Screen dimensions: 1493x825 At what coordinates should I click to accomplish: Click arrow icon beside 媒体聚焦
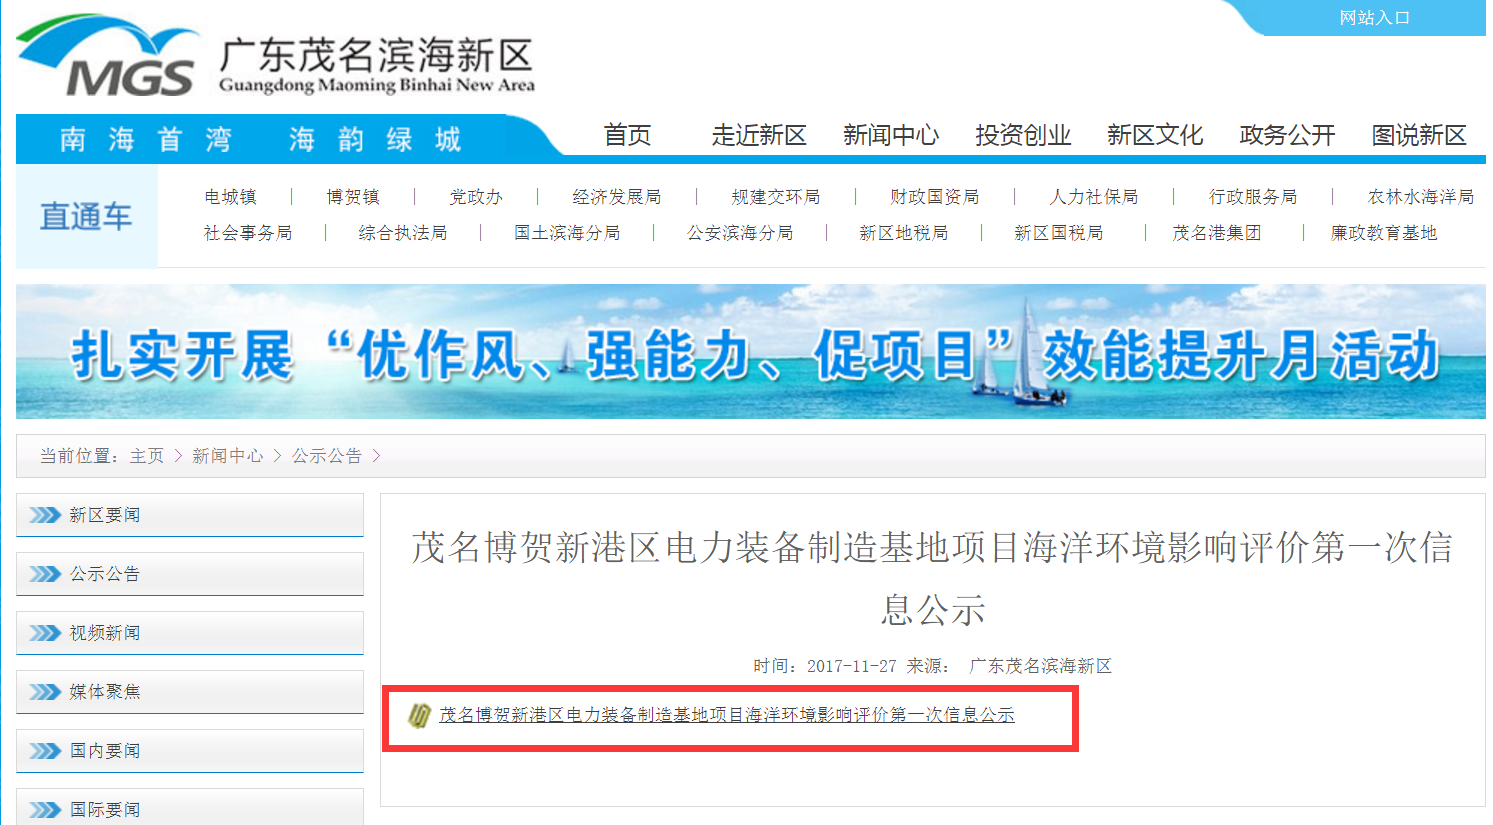tap(45, 692)
